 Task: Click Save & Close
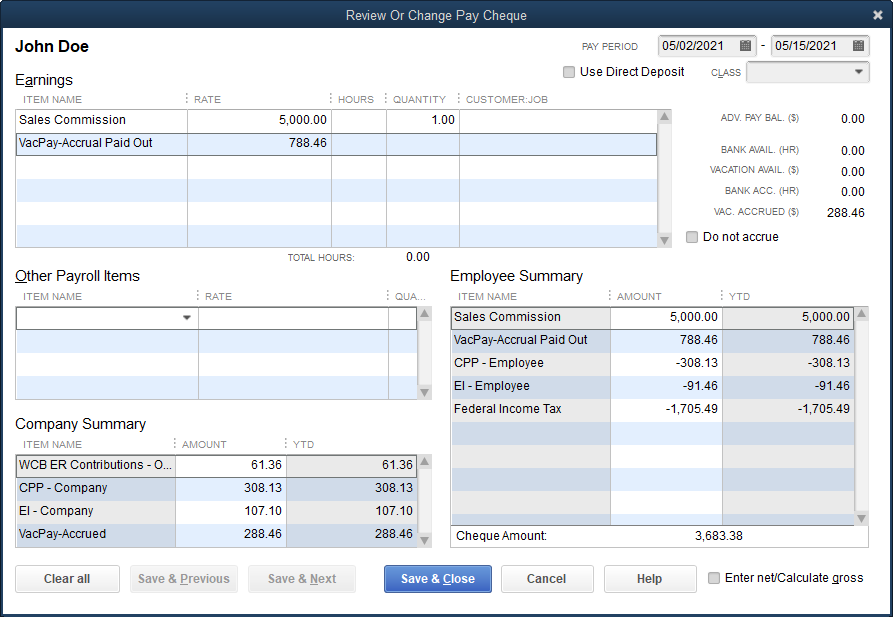pos(437,578)
